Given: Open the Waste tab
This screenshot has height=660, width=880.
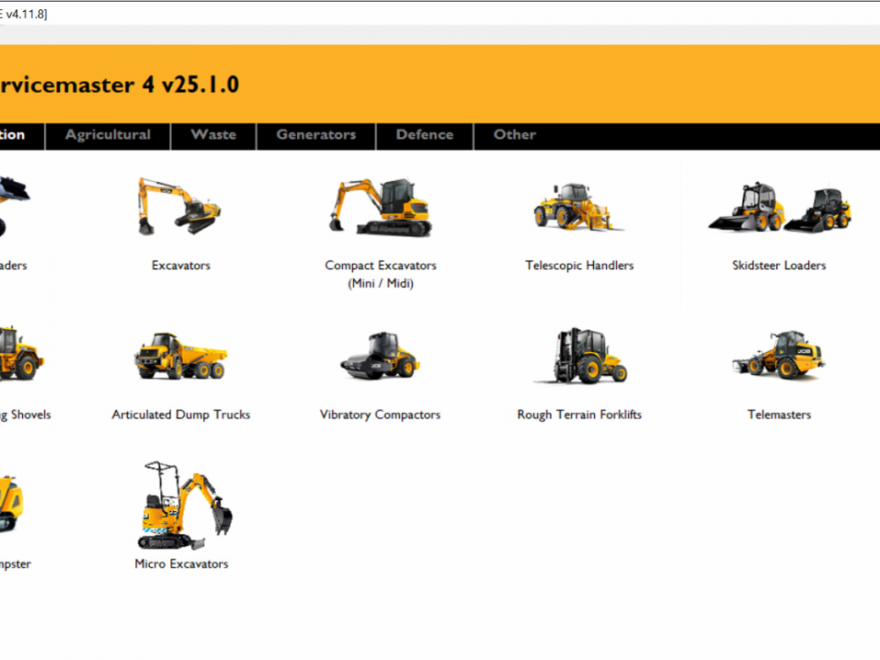Looking at the screenshot, I should tap(213, 135).
